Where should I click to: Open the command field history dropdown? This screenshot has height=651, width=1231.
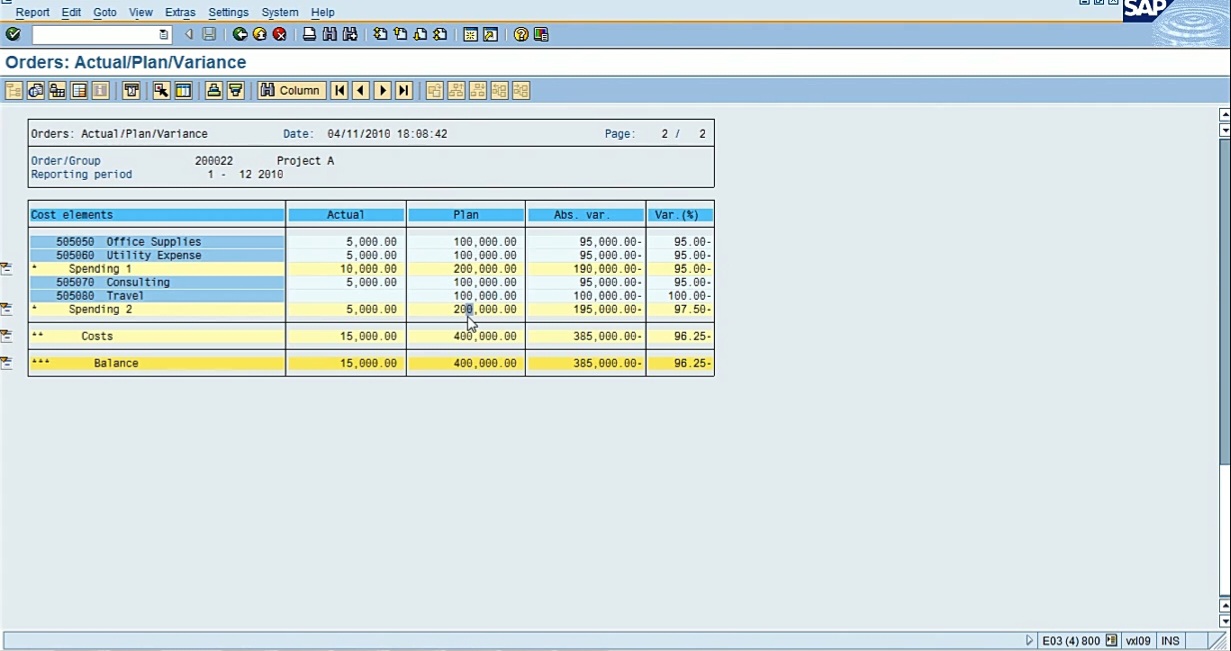pos(164,34)
